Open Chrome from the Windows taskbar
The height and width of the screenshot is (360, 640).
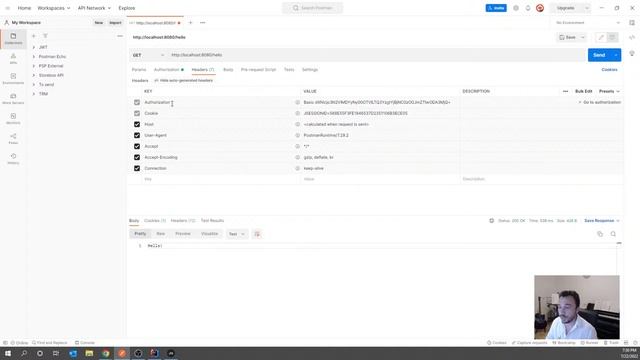(x=106, y=353)
